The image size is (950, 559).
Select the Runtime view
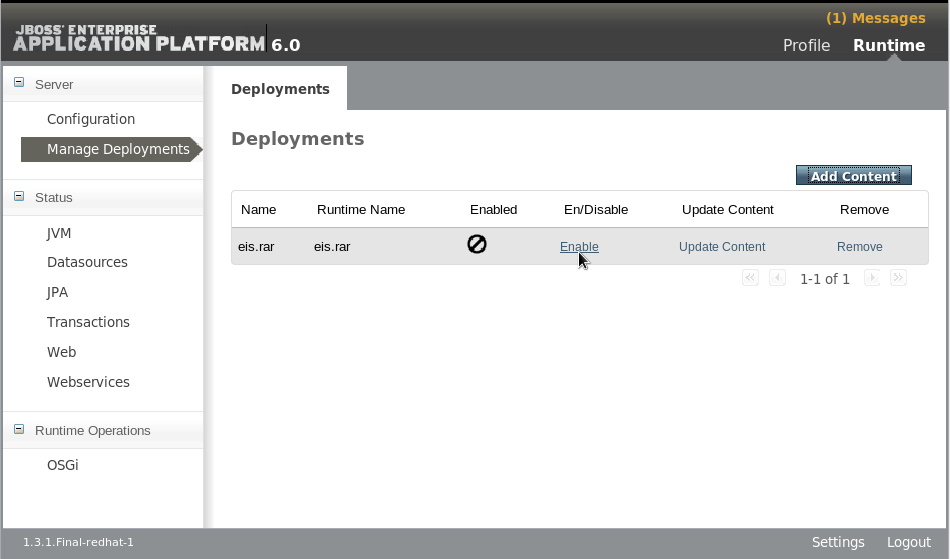[x=888, y=45]
